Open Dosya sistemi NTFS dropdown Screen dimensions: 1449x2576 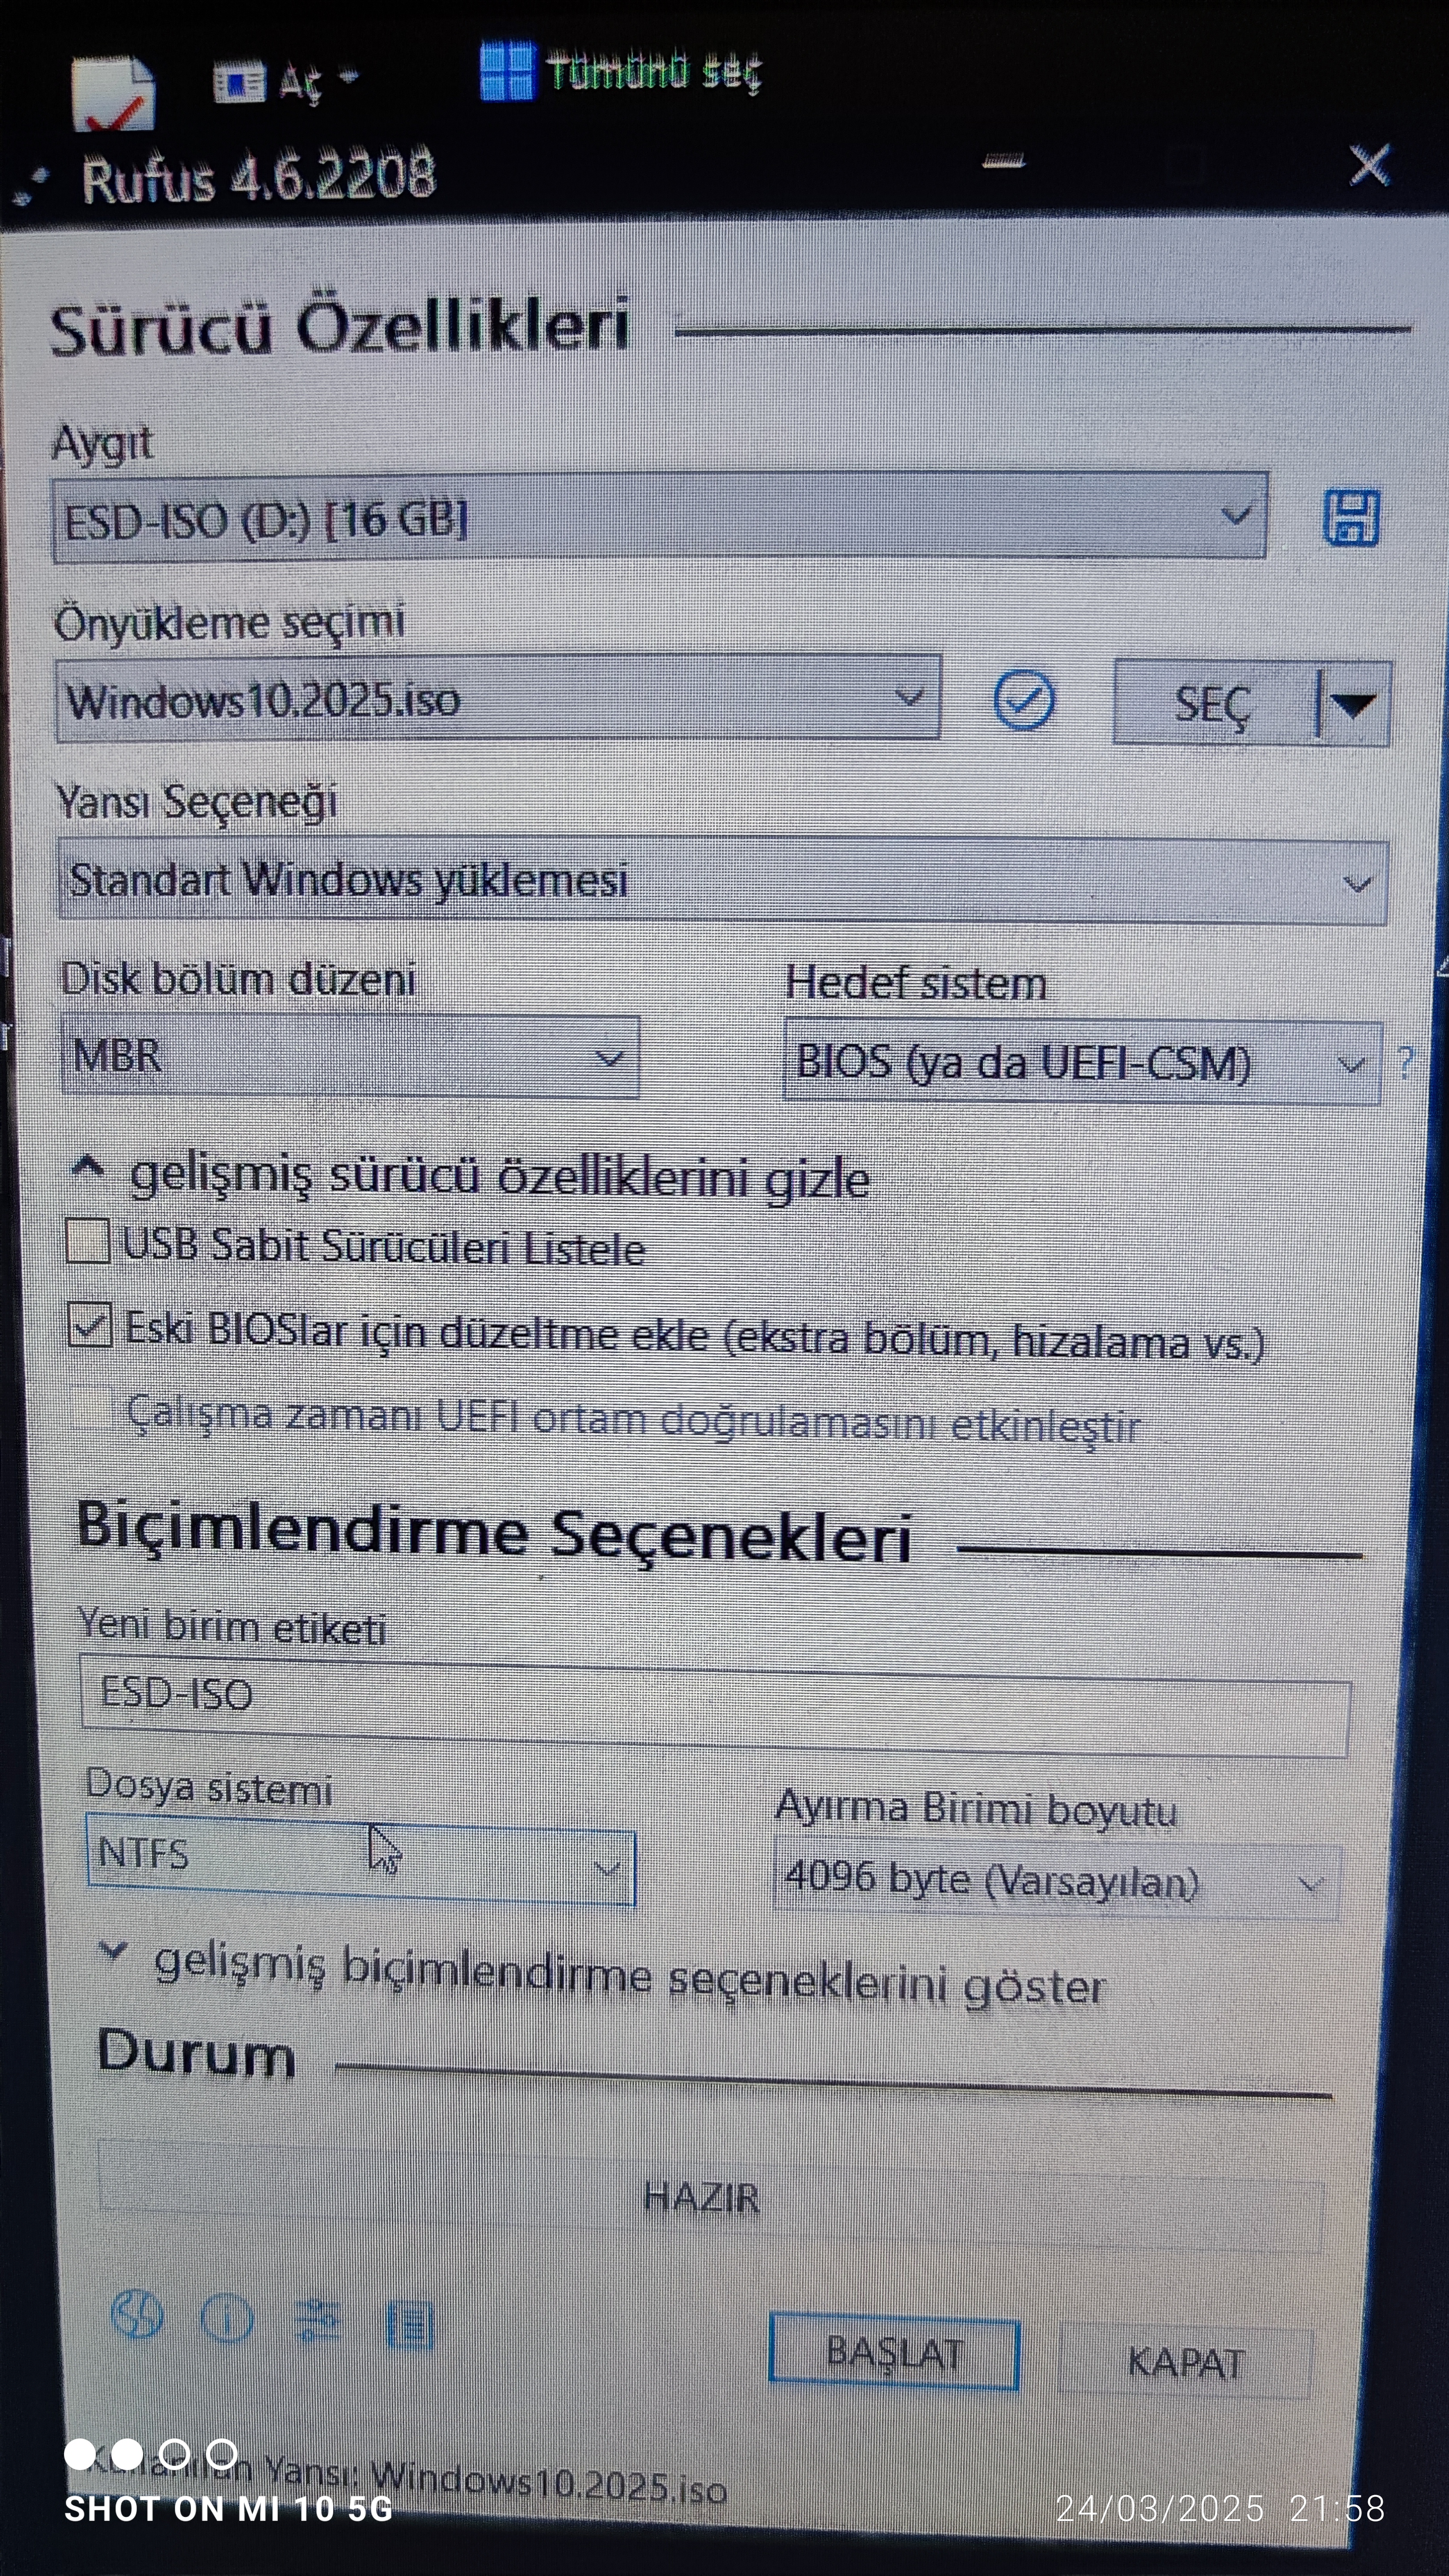(360, 1866)
